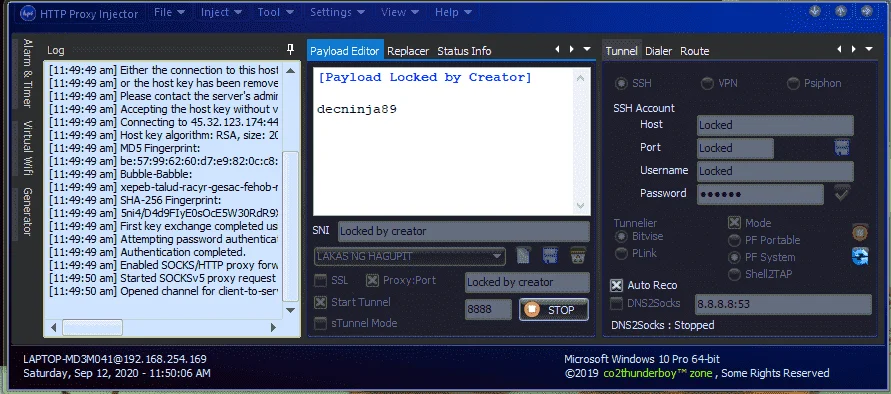Open the View menu
The width and height of the screenshot is (891, 394).
pos(399,12)
